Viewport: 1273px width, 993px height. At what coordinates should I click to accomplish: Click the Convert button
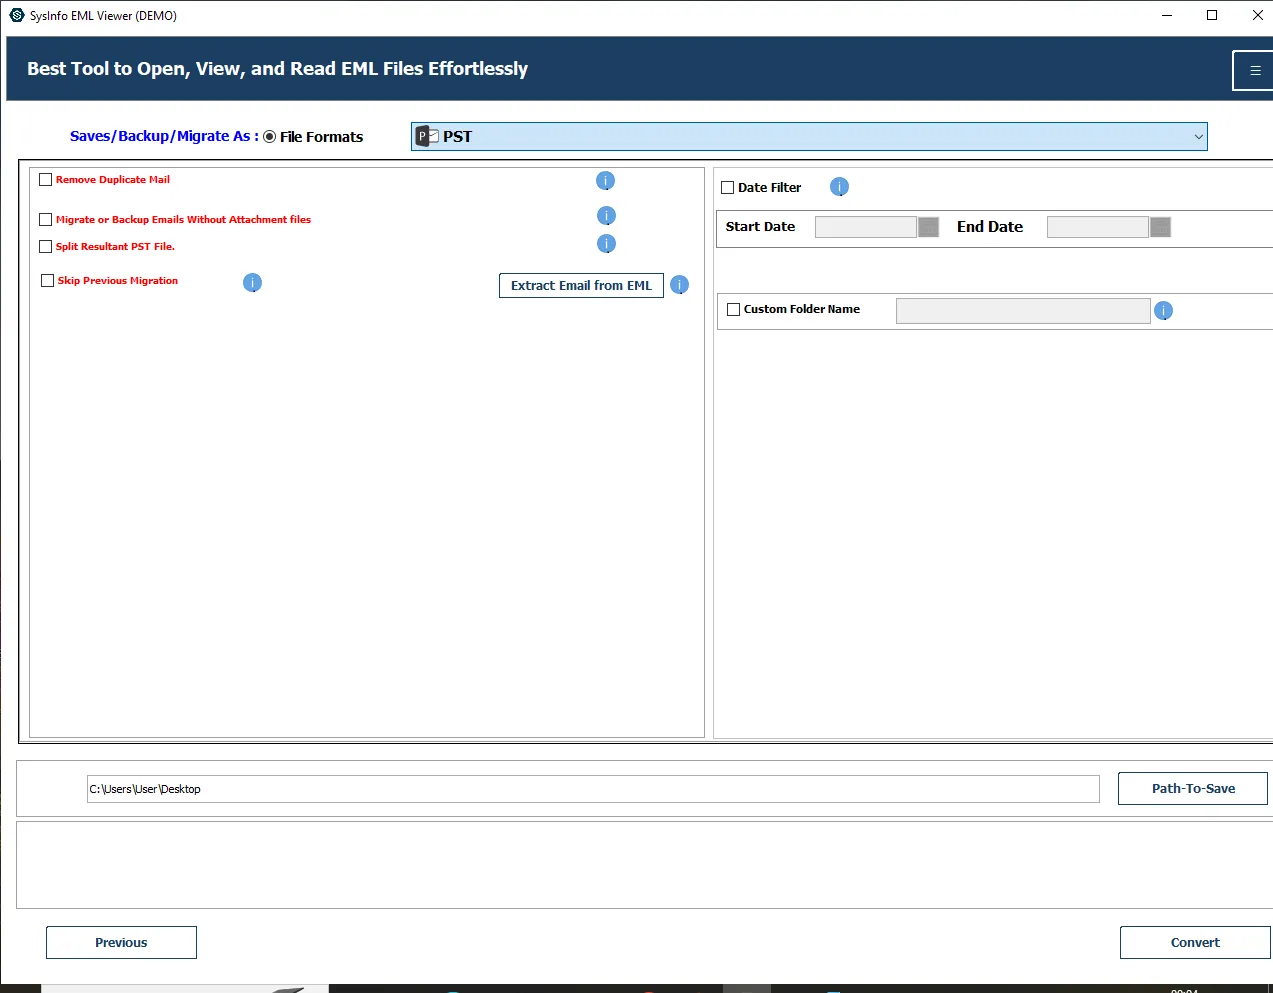tap(1195, 942)
